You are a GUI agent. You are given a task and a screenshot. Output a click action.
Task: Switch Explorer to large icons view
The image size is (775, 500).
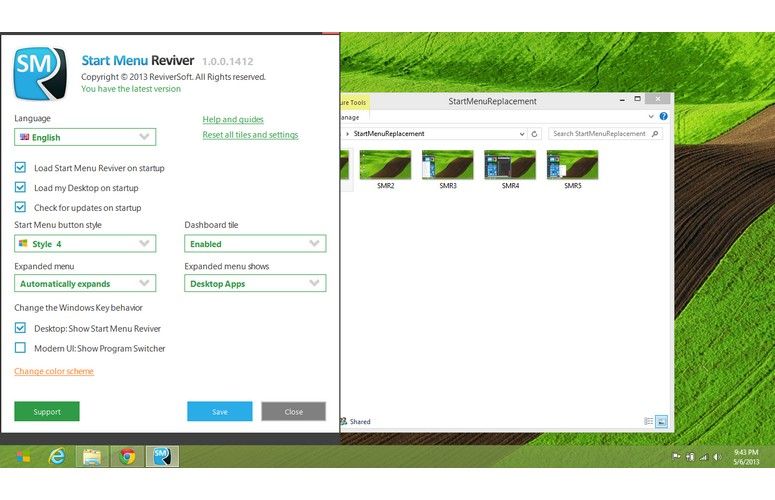(661, 421)
